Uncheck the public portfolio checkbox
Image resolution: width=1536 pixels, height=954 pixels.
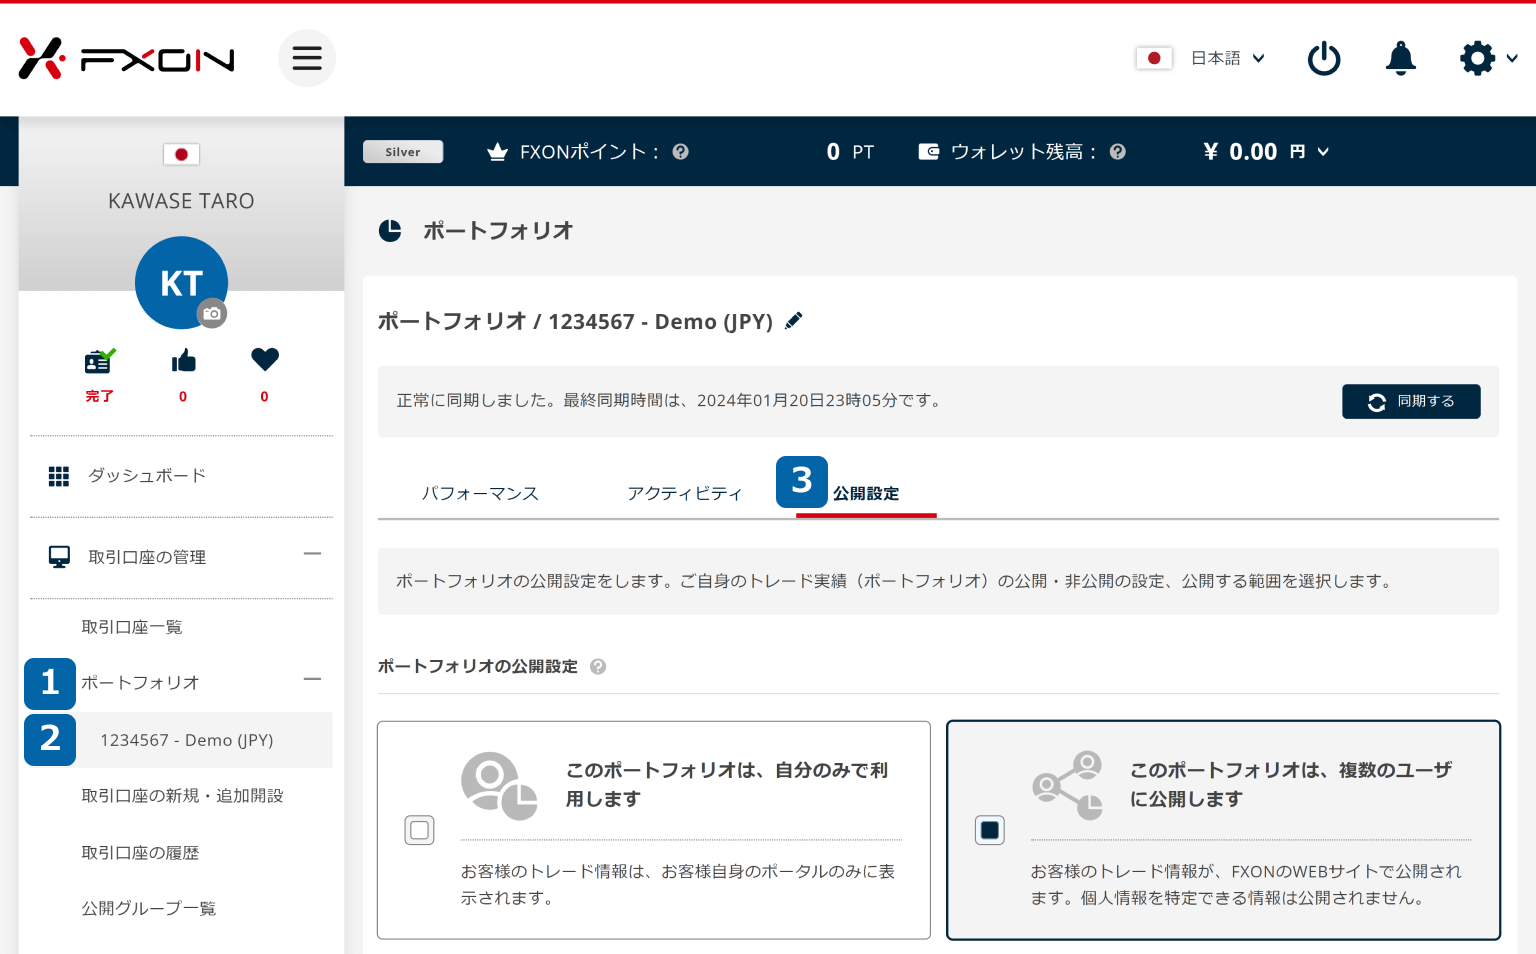point(990,830)
